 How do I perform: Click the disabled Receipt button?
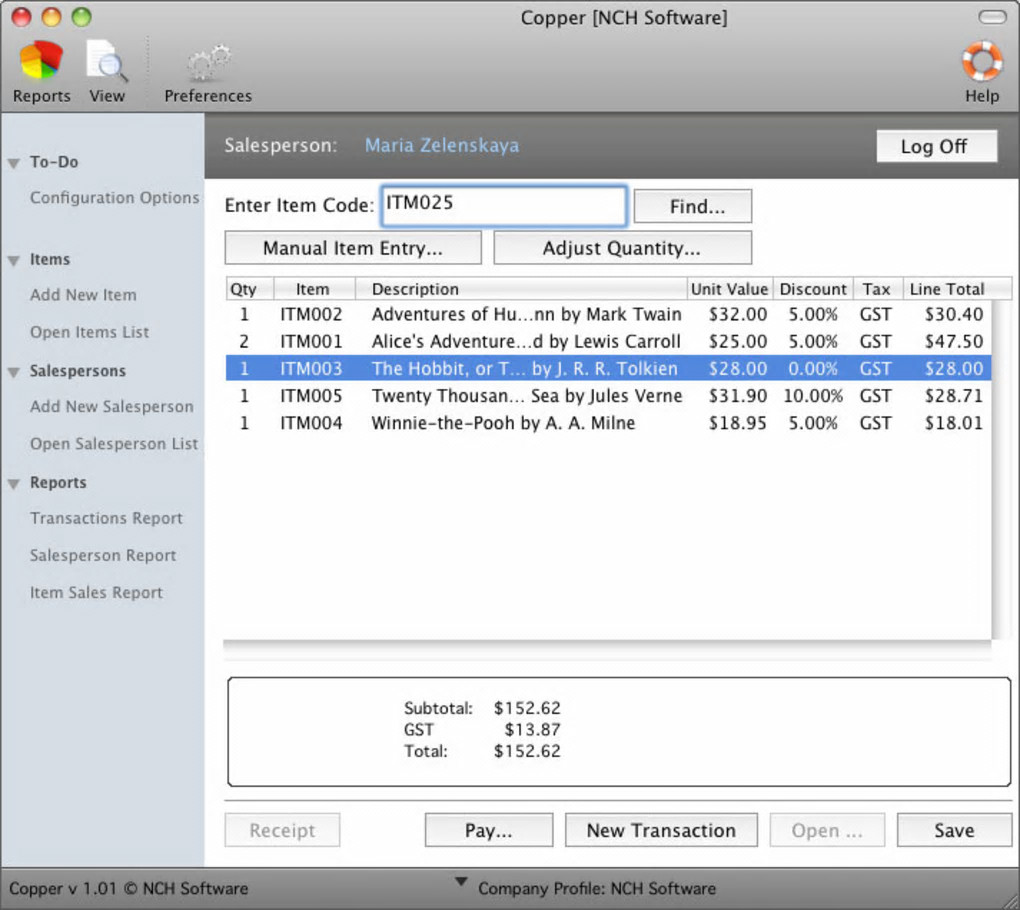pos(282,830)
